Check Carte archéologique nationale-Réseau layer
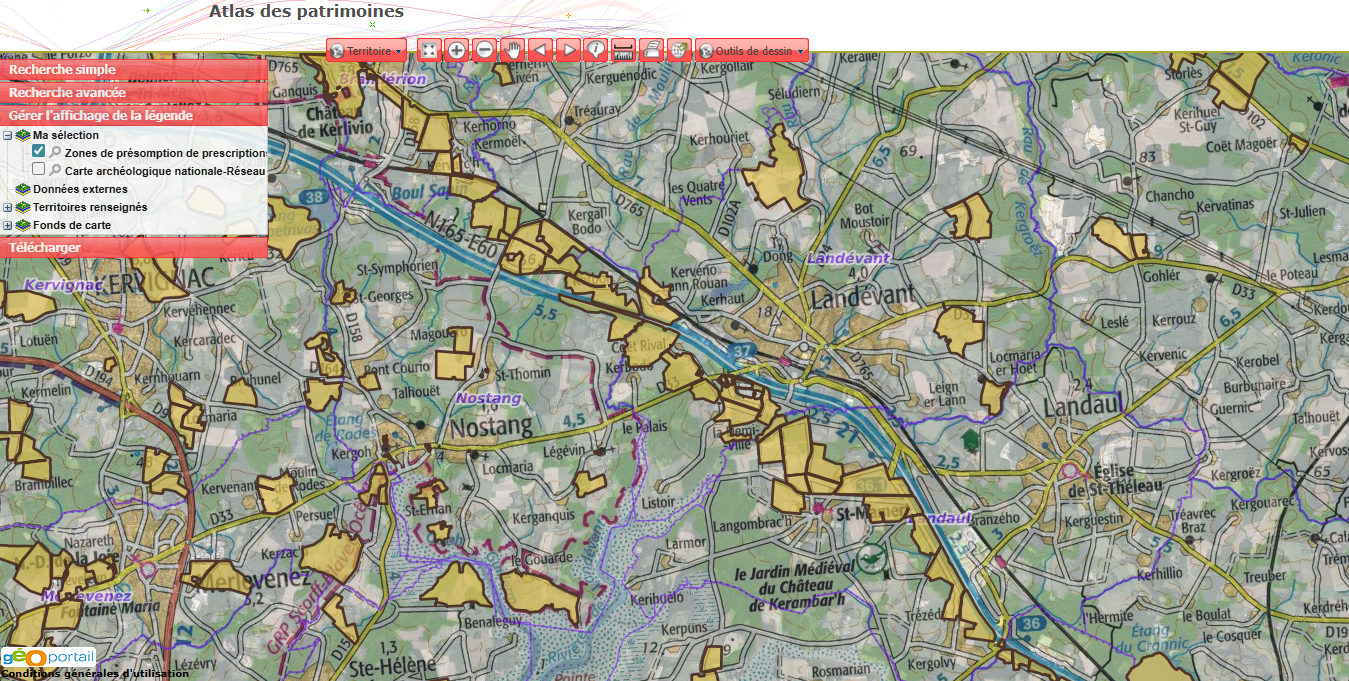 (39, 169)
